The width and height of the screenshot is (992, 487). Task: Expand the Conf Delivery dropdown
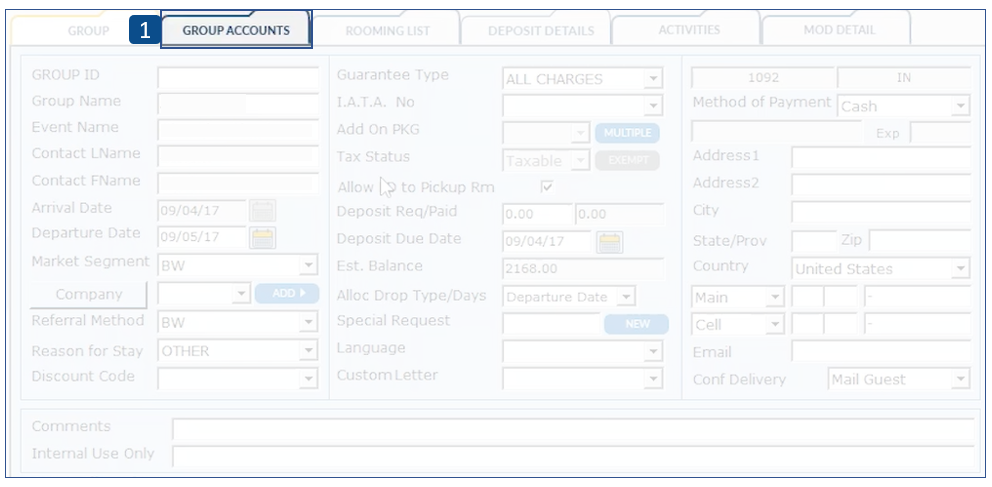tap(960, 379)
